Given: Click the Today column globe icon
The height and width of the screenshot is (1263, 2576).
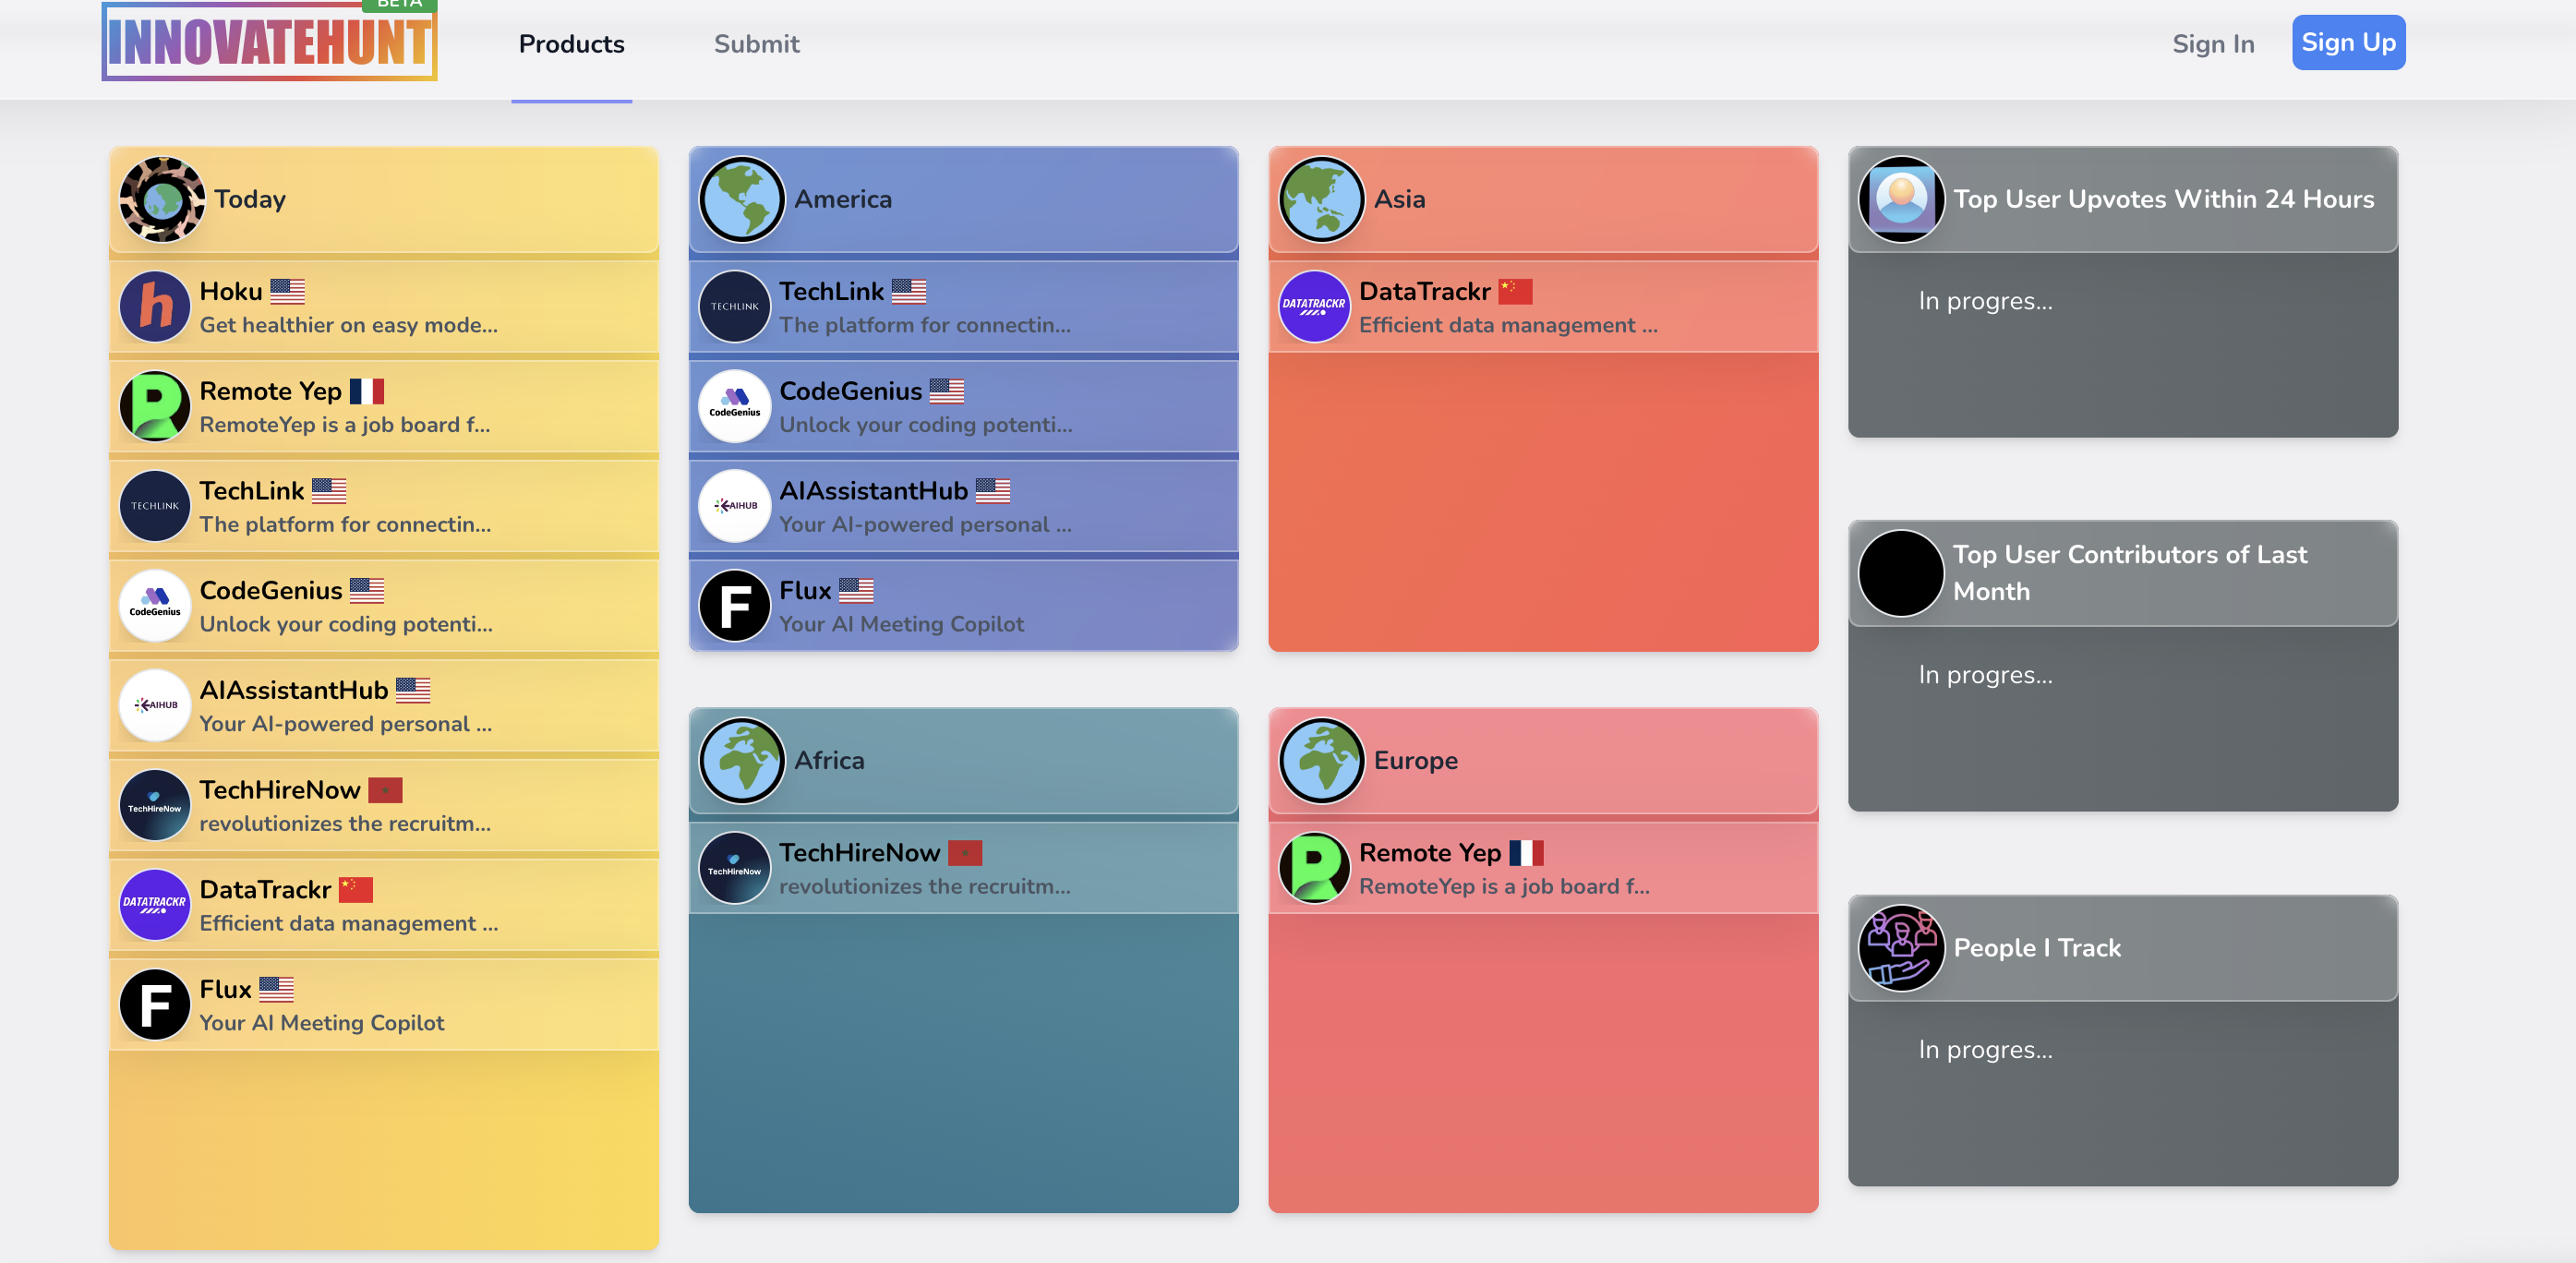Looking at the screenshot, I should [x=162, y=199].
